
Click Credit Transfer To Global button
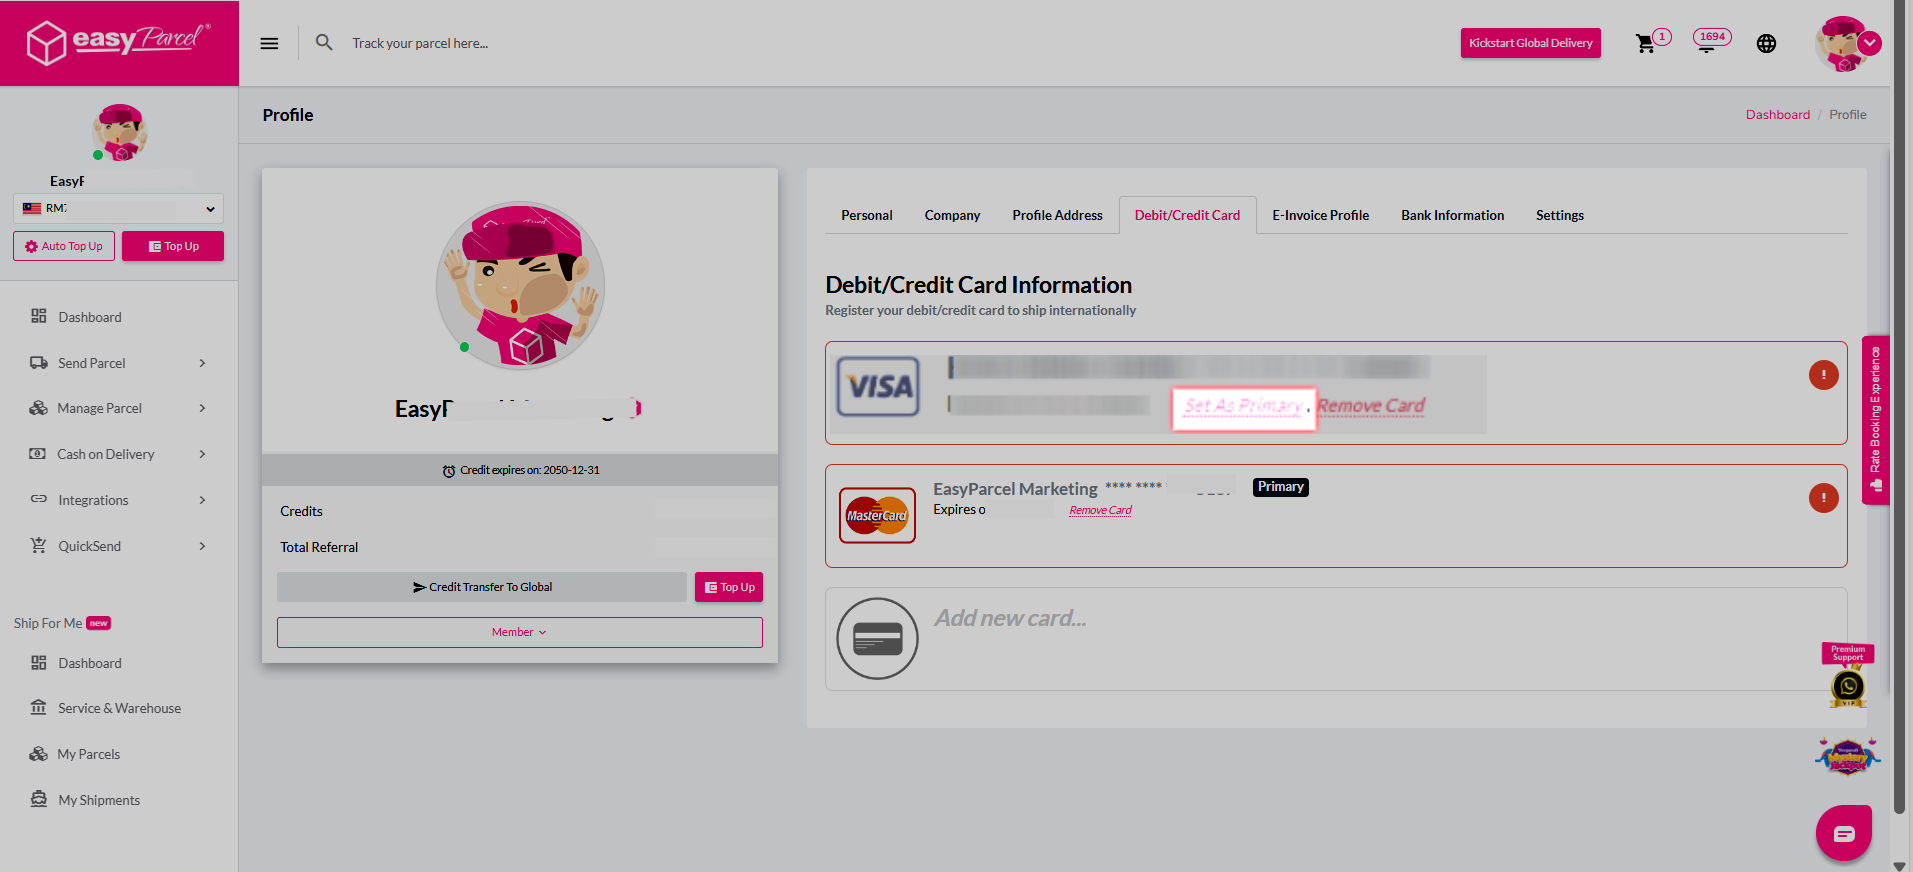pyautogui.click(x=482, y=587)
